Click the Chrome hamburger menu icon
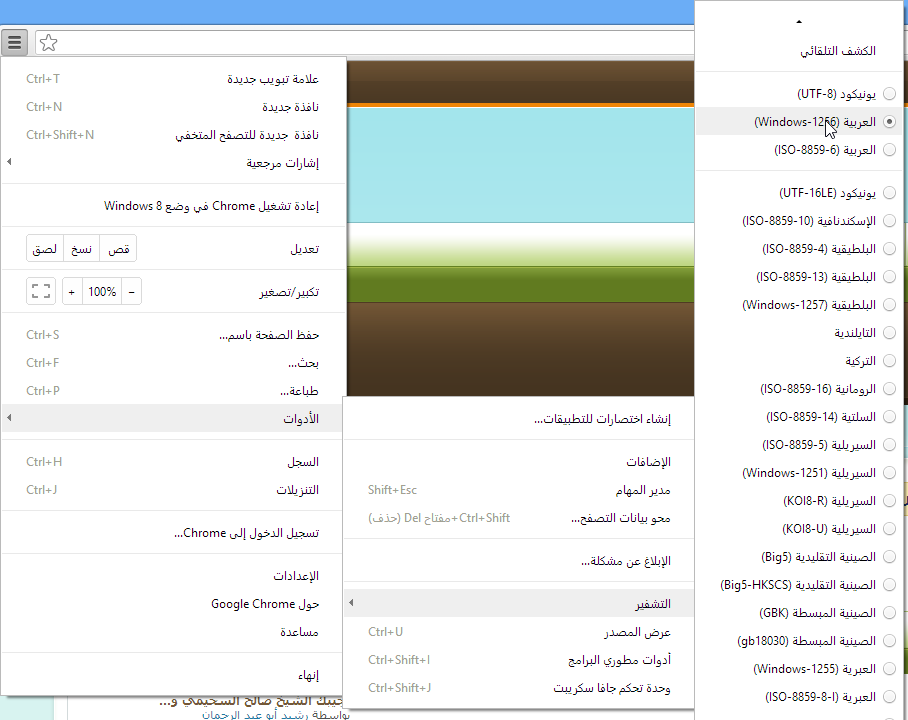The height and width of the screenshot is (720, 908). 14,43
